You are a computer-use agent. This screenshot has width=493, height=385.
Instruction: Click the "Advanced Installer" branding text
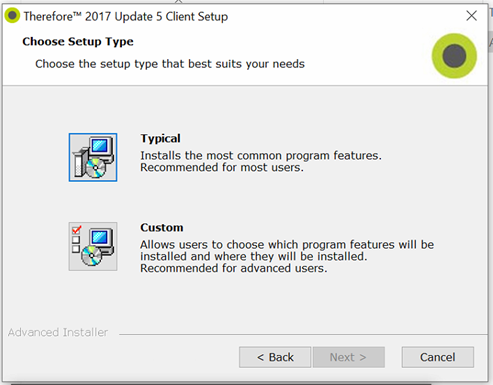tap(58, 332)
